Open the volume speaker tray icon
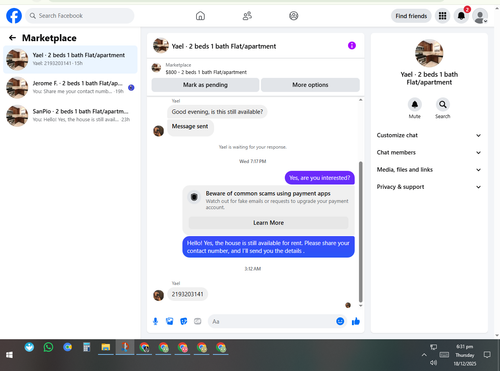The height and width of the screenshot is (371, 500). coord(433,363)
